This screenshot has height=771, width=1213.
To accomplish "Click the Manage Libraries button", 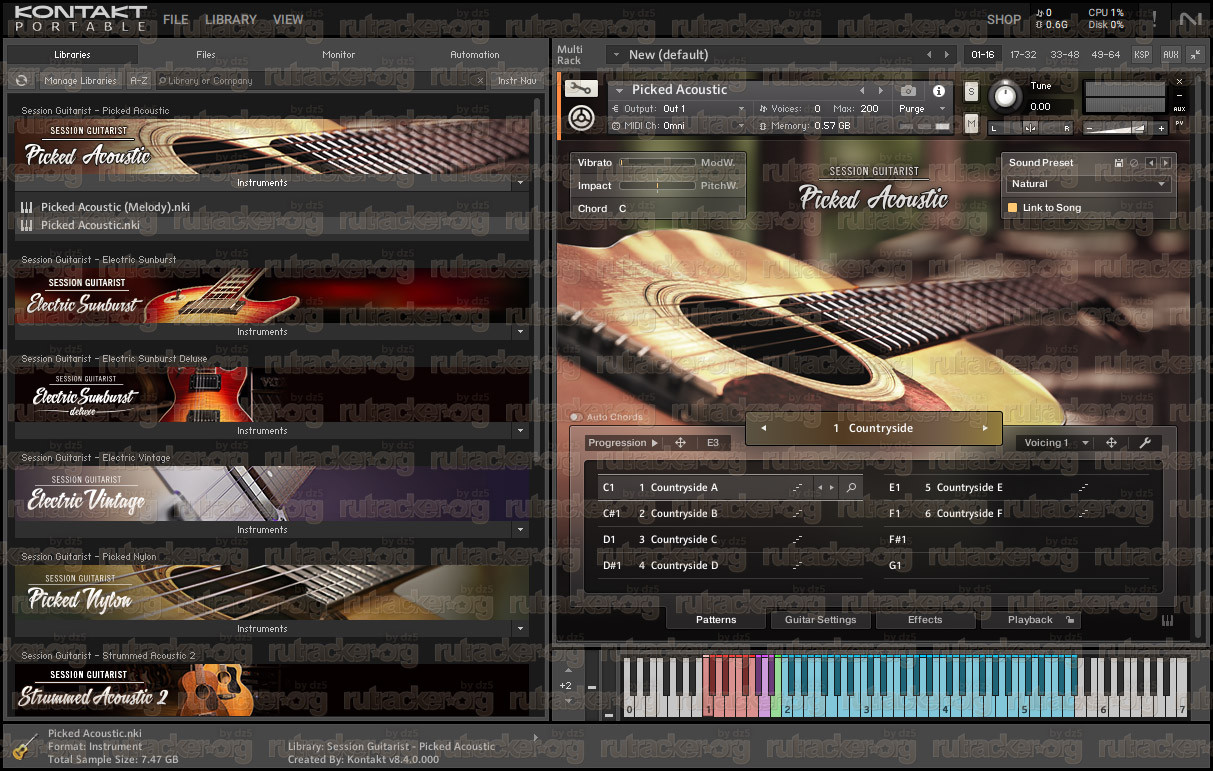I will (80, 80).
